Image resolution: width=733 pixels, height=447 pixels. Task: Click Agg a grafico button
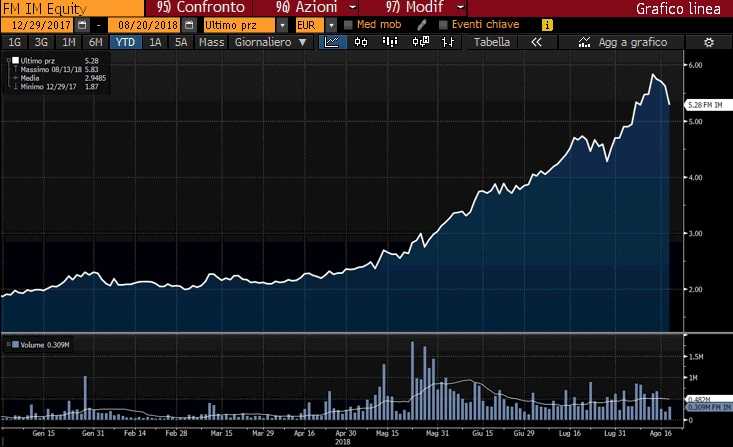click(622, 43)
